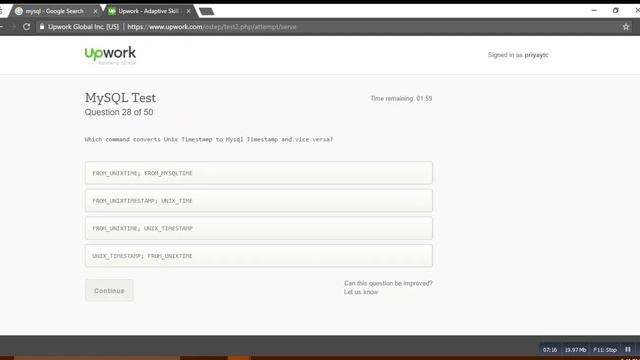Click the MySQL Test heading
This screenshot has height=360, width=640.
[x=120, y=98]
